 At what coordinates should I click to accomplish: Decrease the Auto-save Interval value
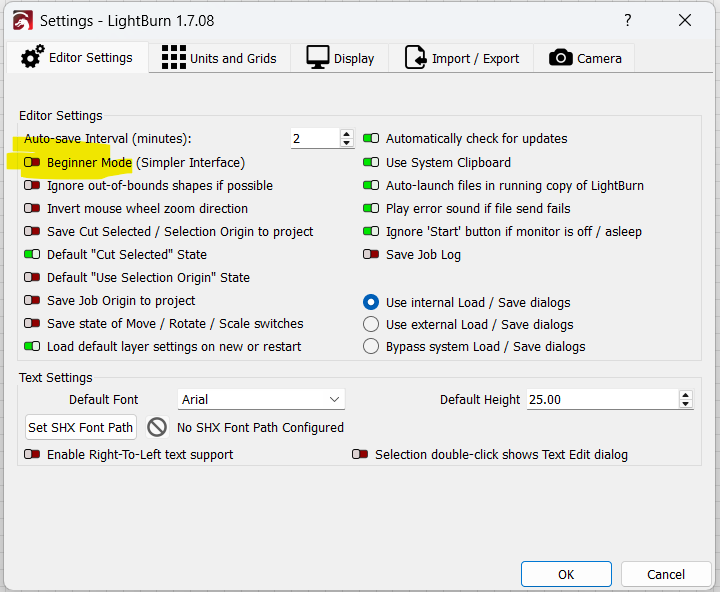[347, 143]
